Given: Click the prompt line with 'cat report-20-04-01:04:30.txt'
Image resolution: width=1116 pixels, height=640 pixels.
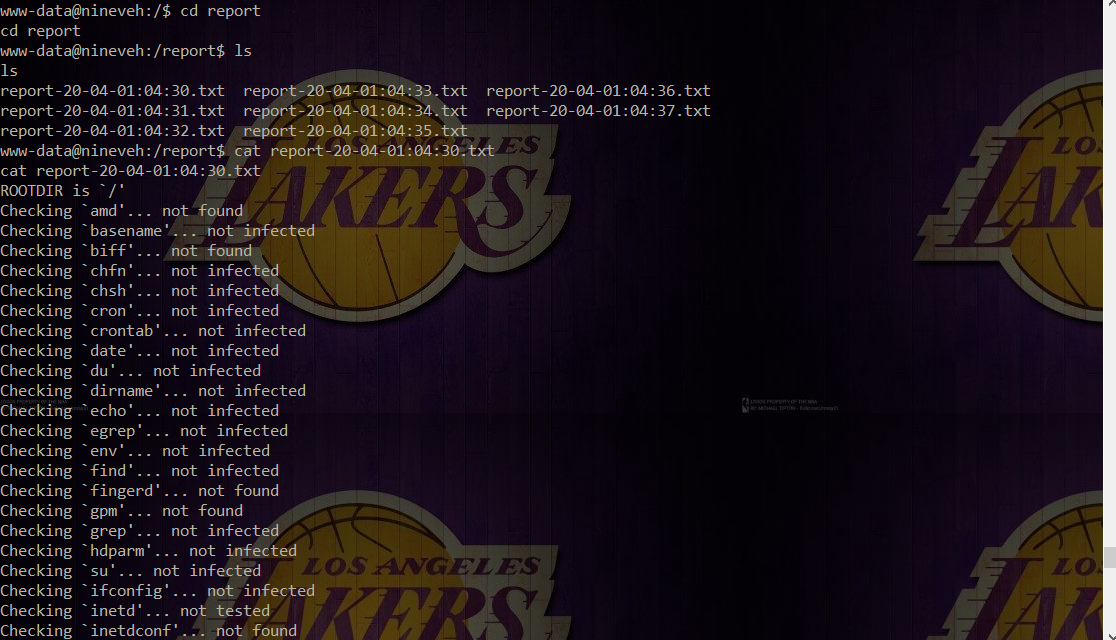Looking at the screenshot, I should (247, 151).
